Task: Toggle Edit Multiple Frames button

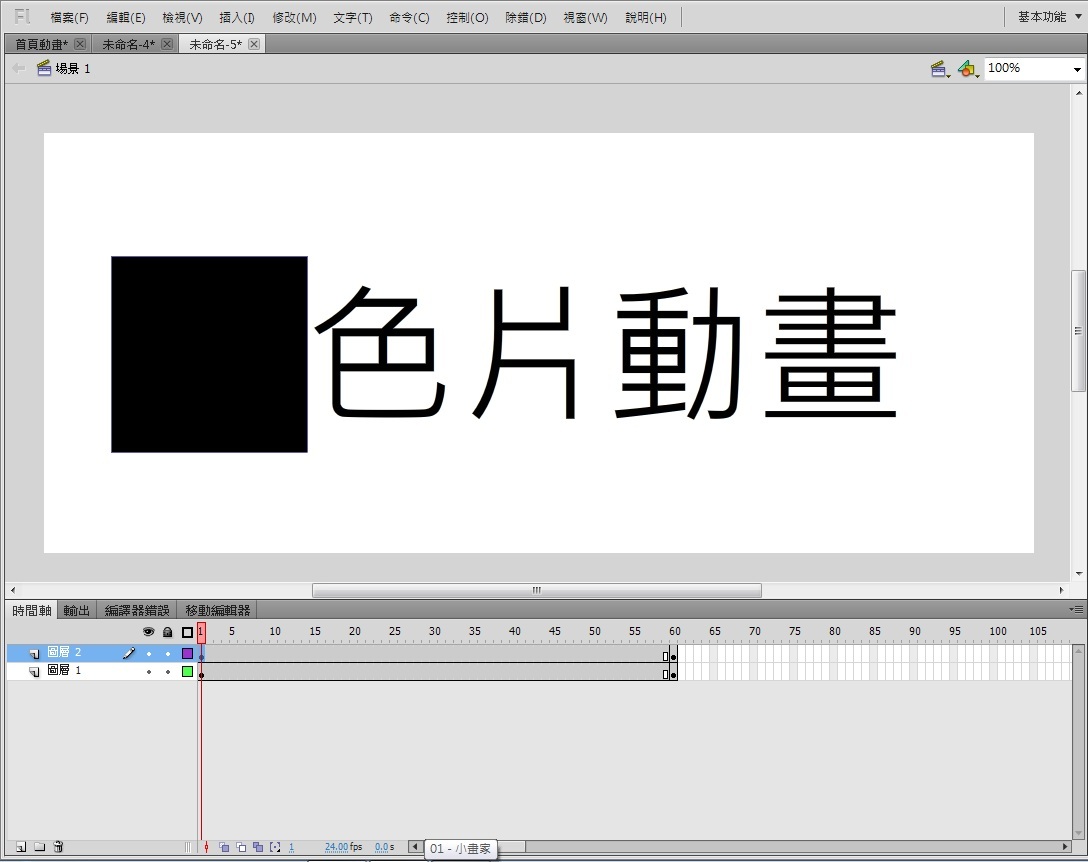Action: pyautogui.click(x=258, y=847)
